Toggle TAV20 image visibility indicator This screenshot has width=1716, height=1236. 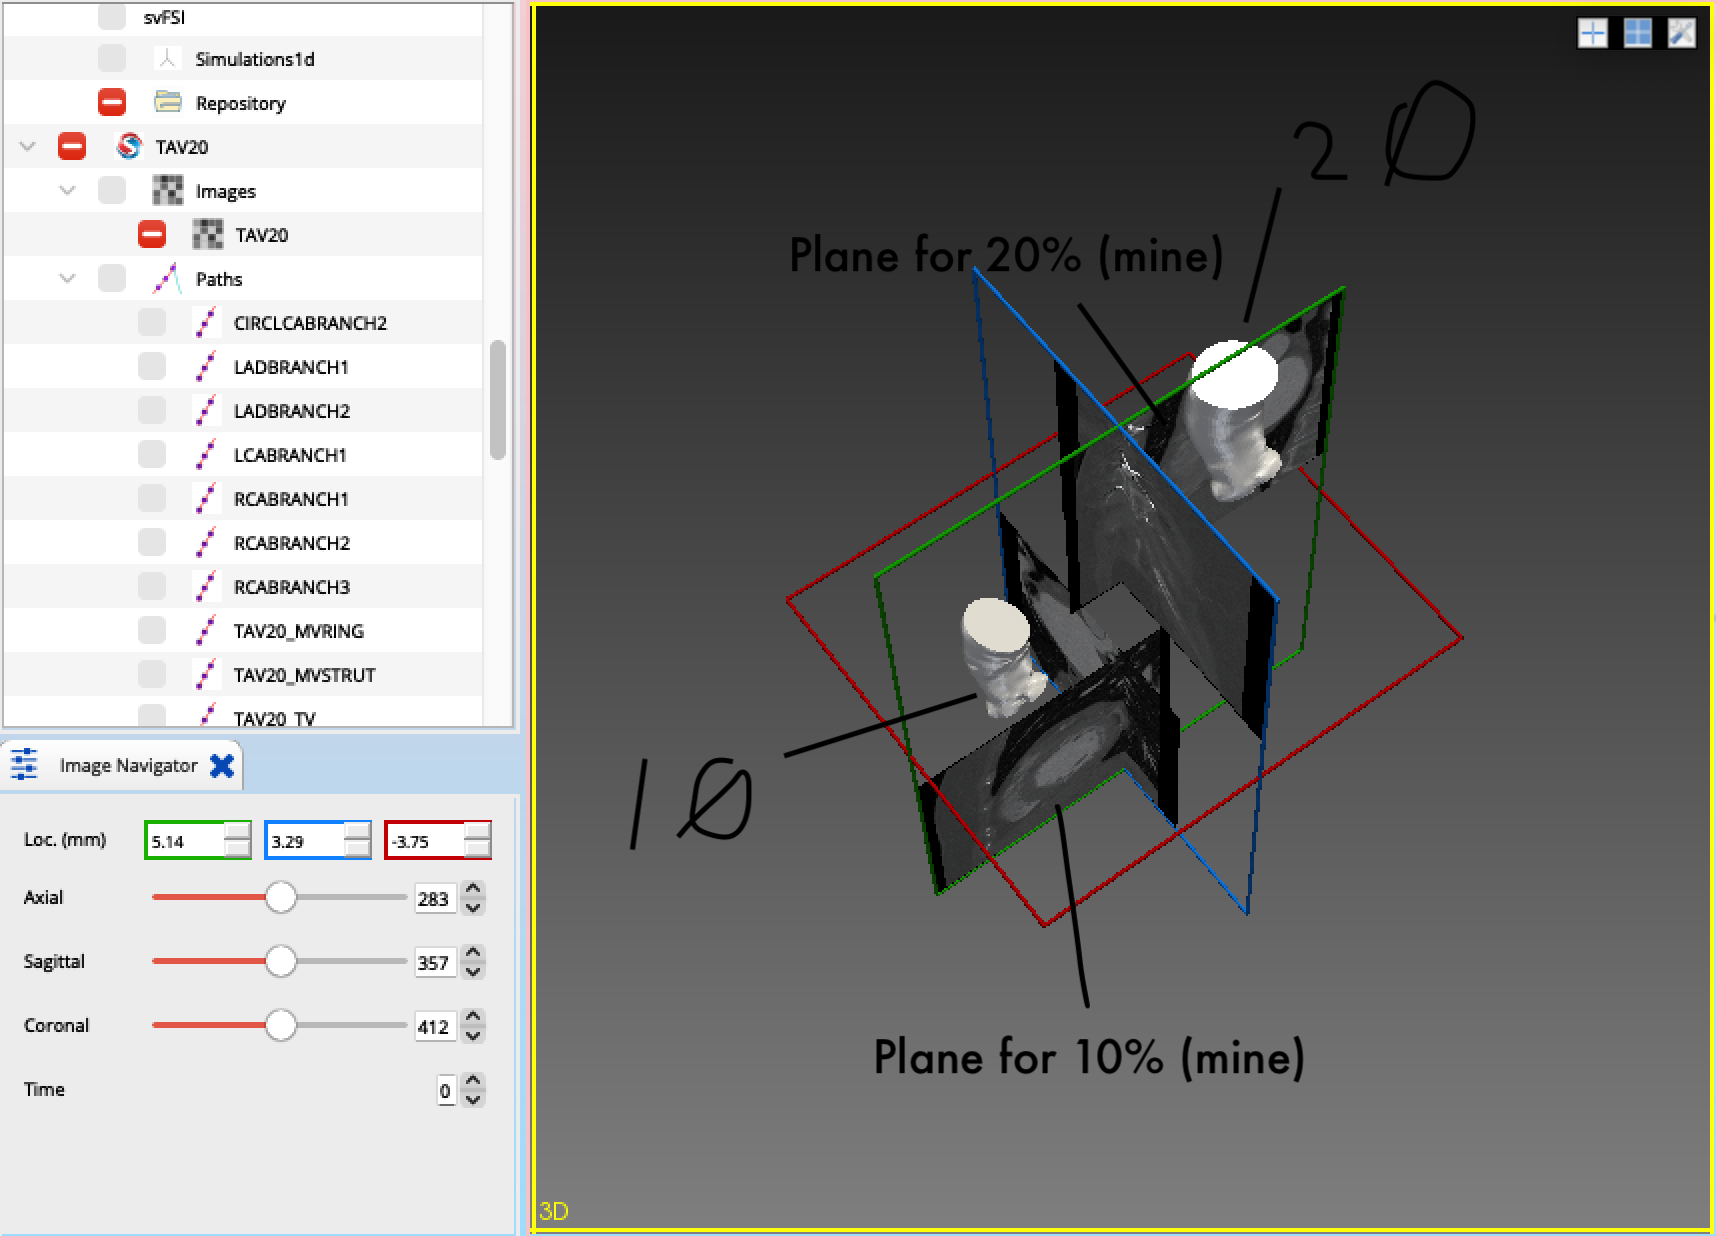pyautogui.click(x=152, y=234)
